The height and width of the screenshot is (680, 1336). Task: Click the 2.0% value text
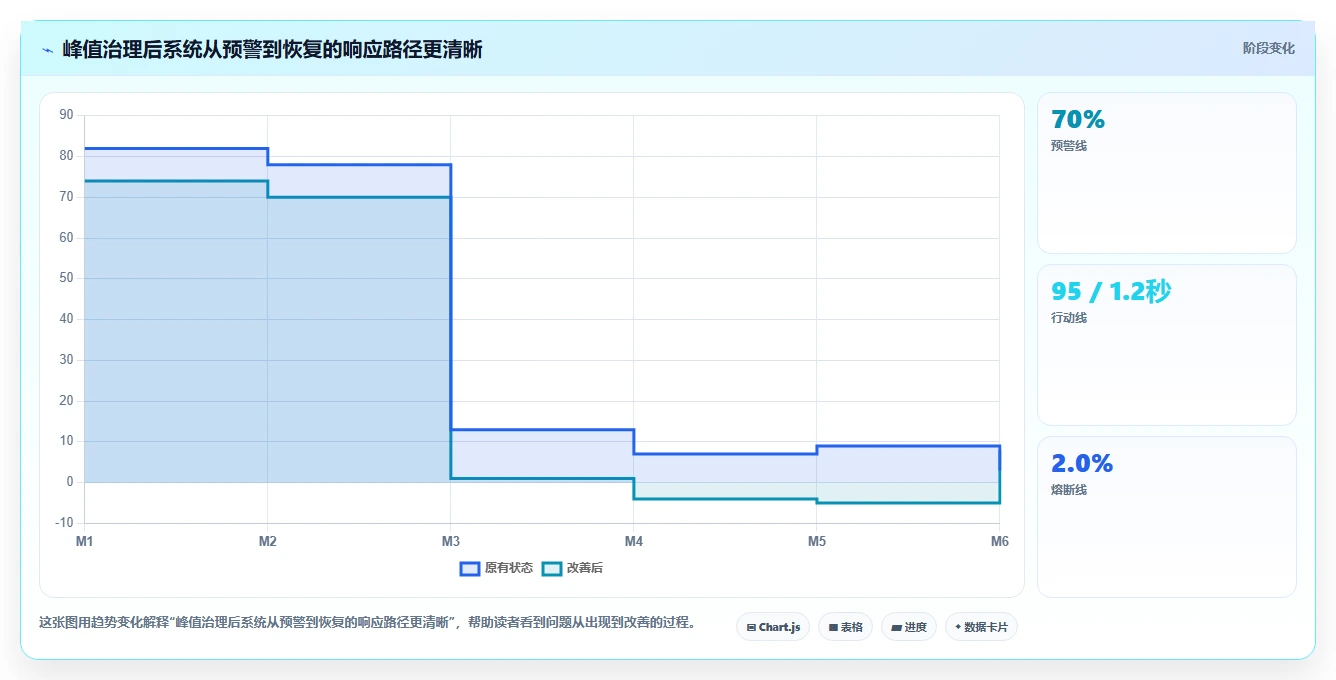[x=1082, y=464]
